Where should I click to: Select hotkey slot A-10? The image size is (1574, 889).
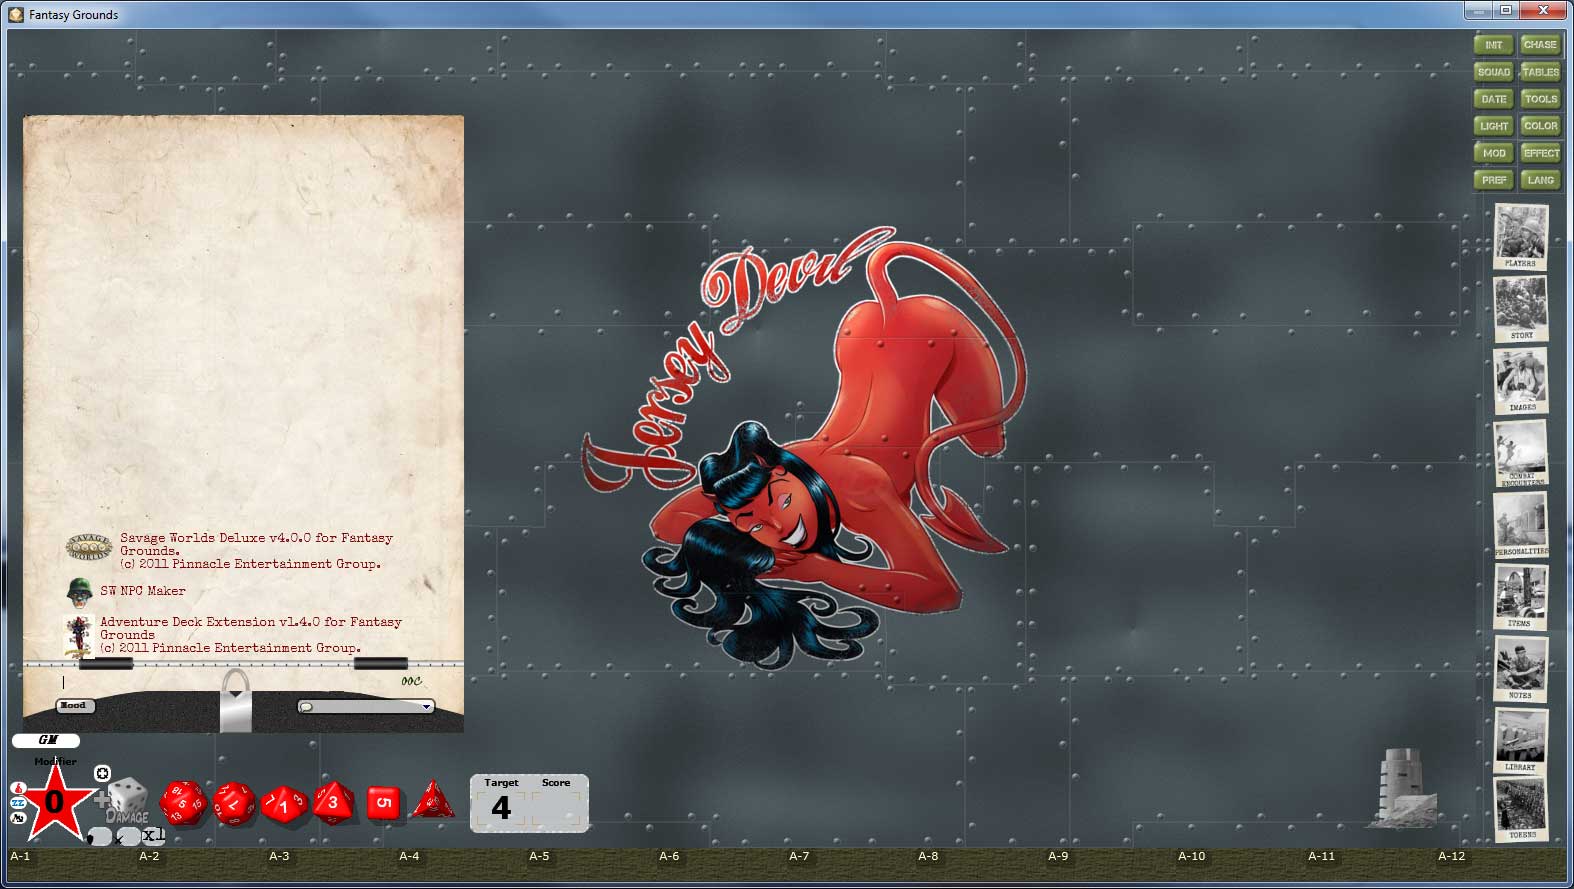1242,864
